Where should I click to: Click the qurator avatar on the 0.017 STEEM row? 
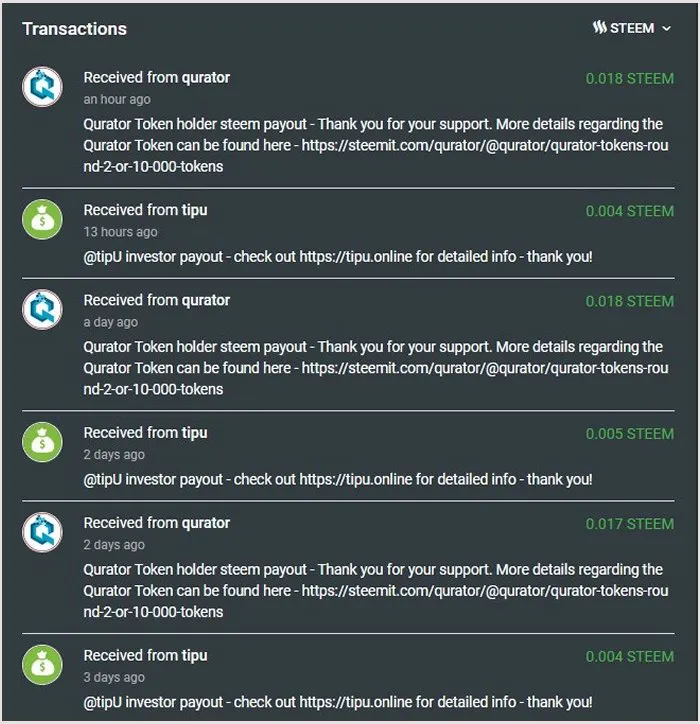[42, 532]
